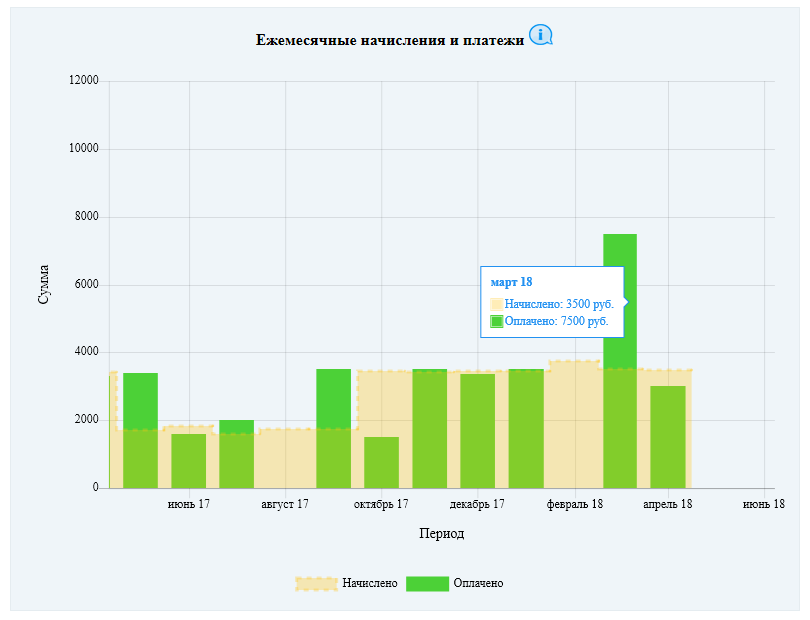The image size is (810, 620).
Task: Click the Начислено: 3500 руб. tooltip row
Action: coord(552,304)
